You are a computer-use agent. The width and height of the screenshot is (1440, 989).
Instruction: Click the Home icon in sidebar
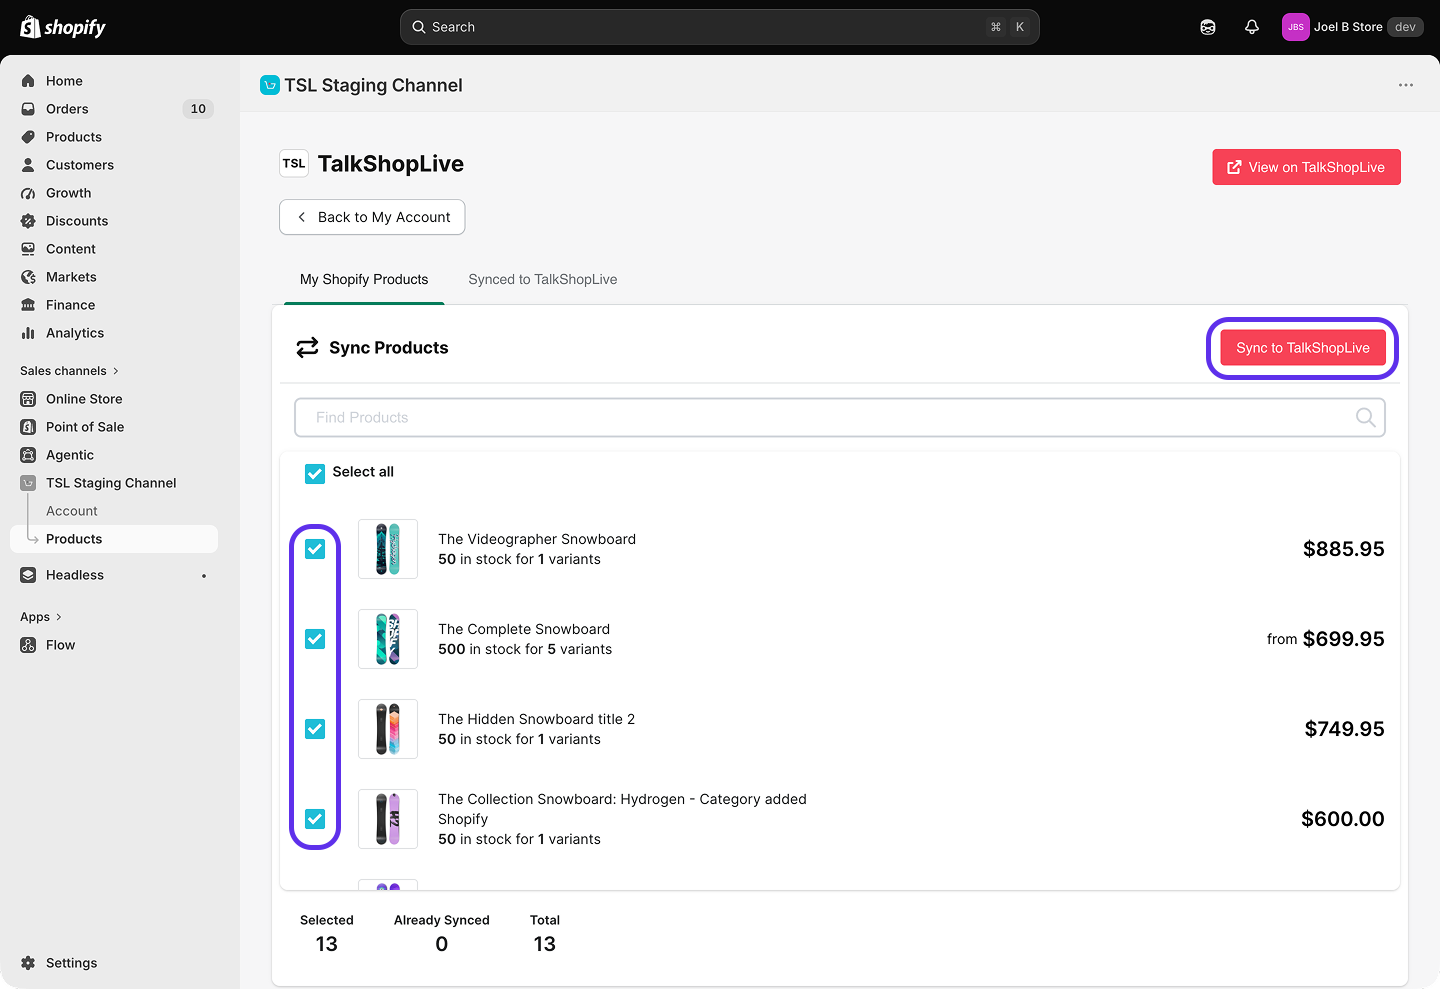pyautogui.click(x=28, y=81)
